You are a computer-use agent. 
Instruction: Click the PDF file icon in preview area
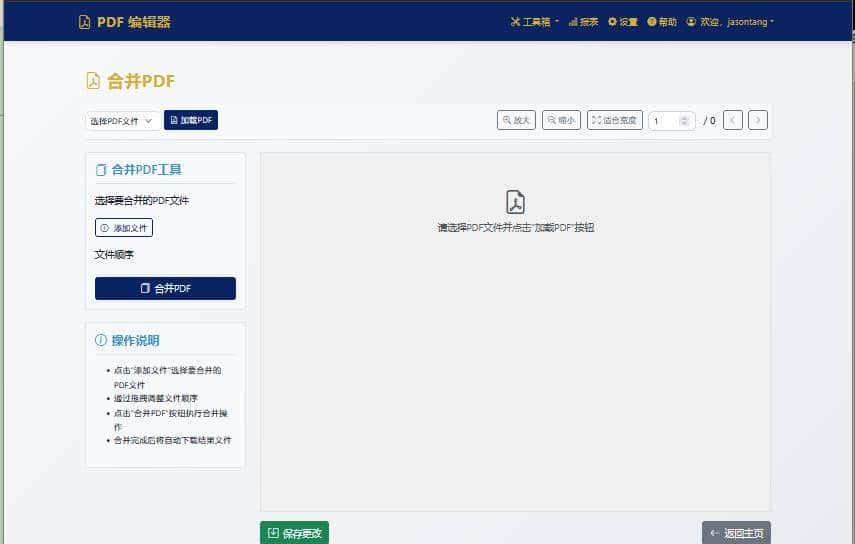[x=515, y=202]
